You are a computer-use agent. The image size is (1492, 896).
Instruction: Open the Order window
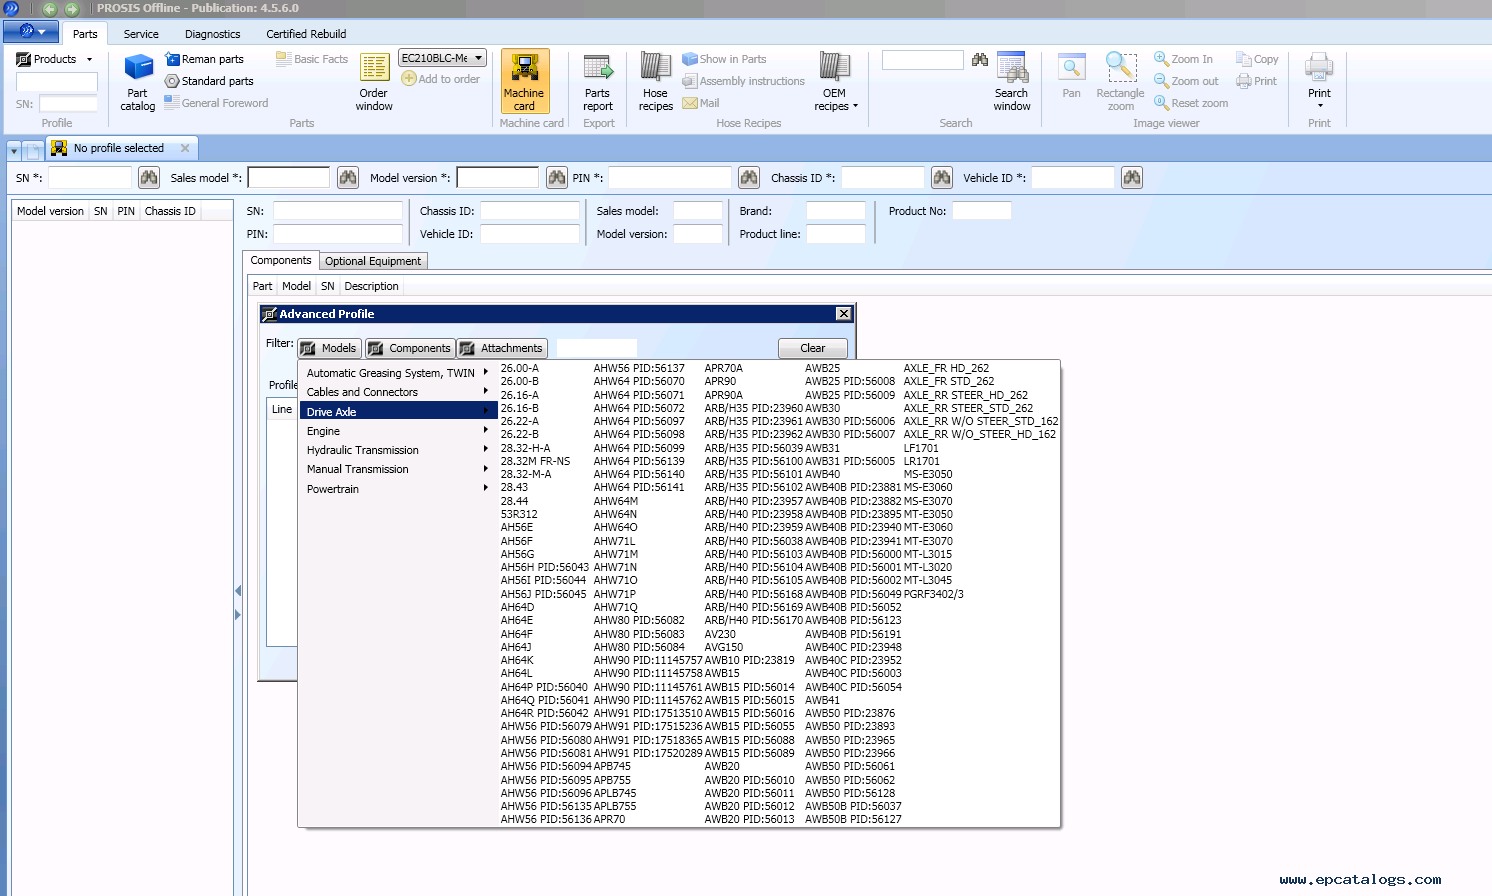coord(374,81)
